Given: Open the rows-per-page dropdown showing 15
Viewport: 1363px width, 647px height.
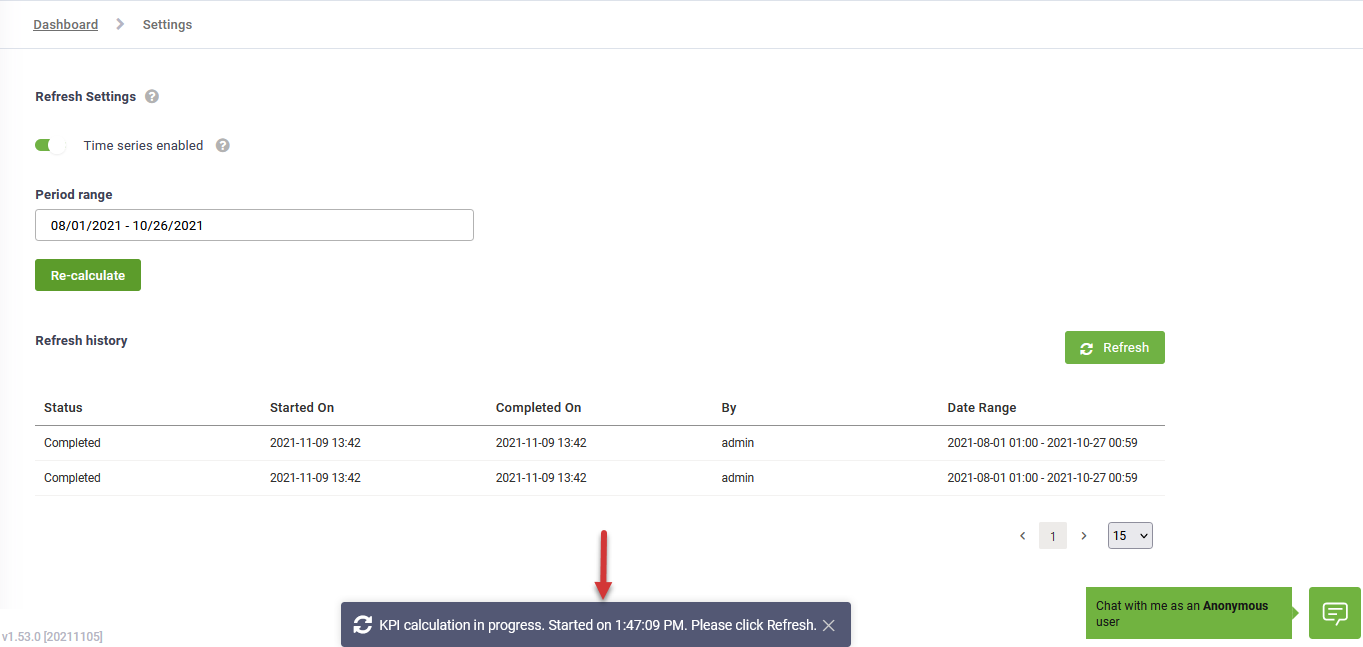Looking at the screenshot, I should pyautogui.click(x=1130, y=536).
